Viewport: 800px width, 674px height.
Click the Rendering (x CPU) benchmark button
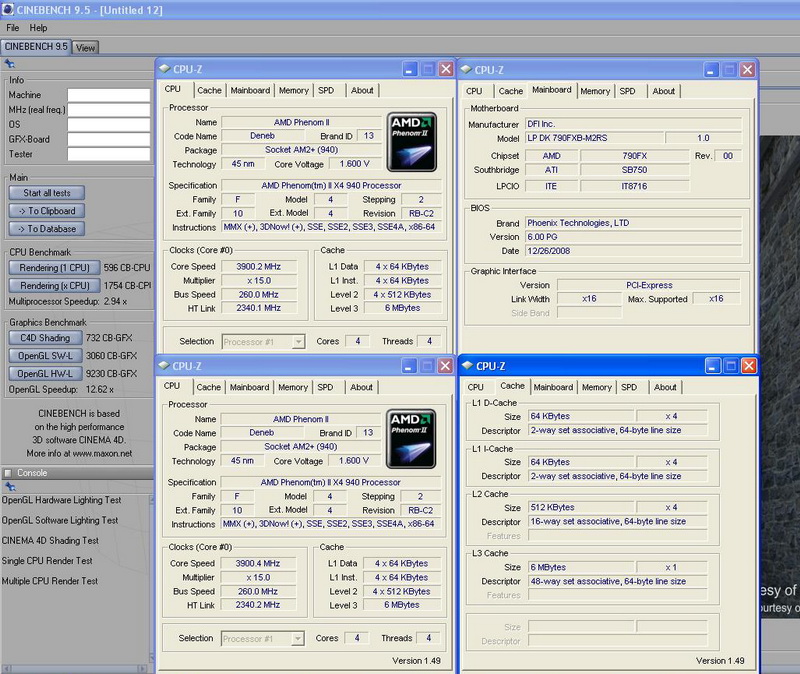click(x=54, y=285)
